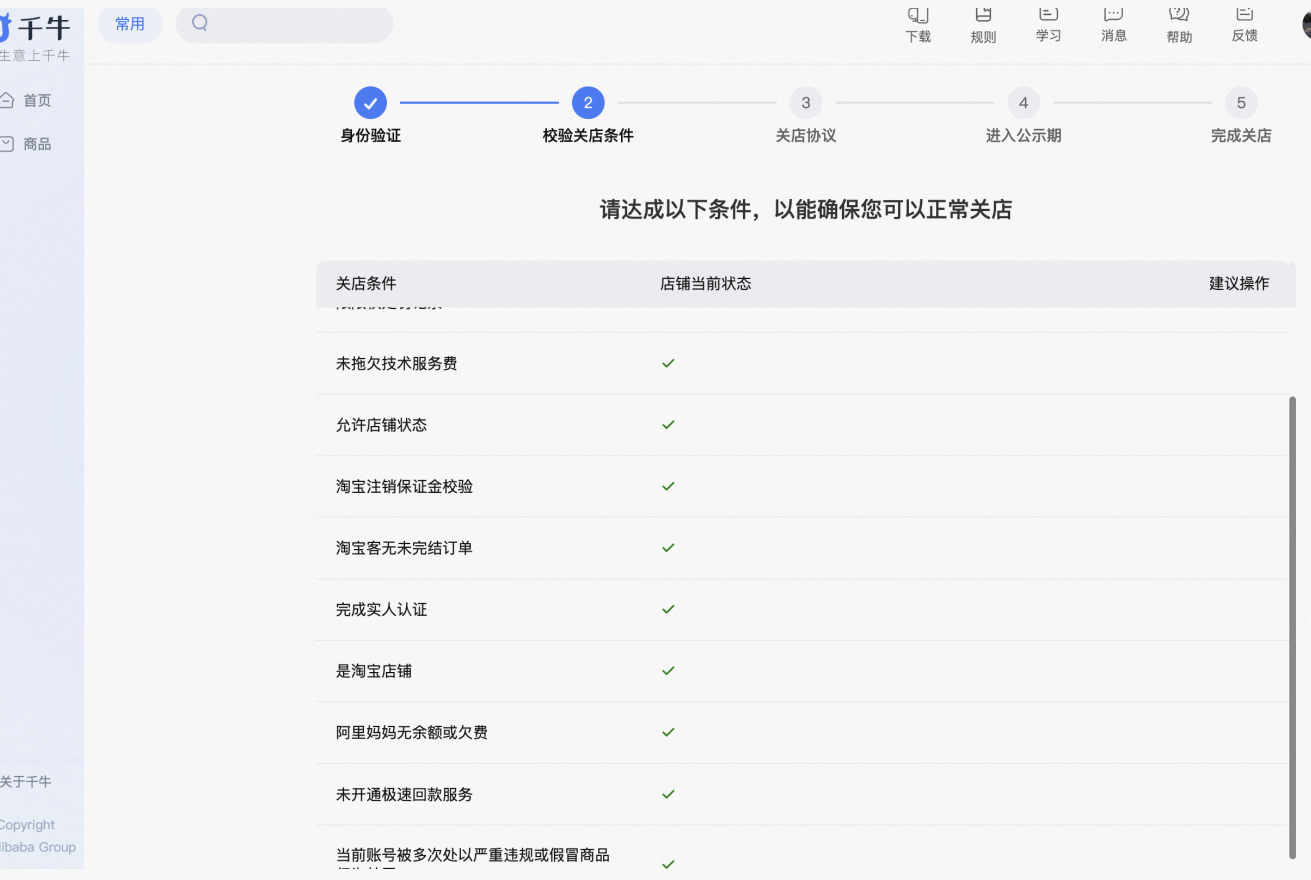Open the 帮助 help icon

point(1178,24)
